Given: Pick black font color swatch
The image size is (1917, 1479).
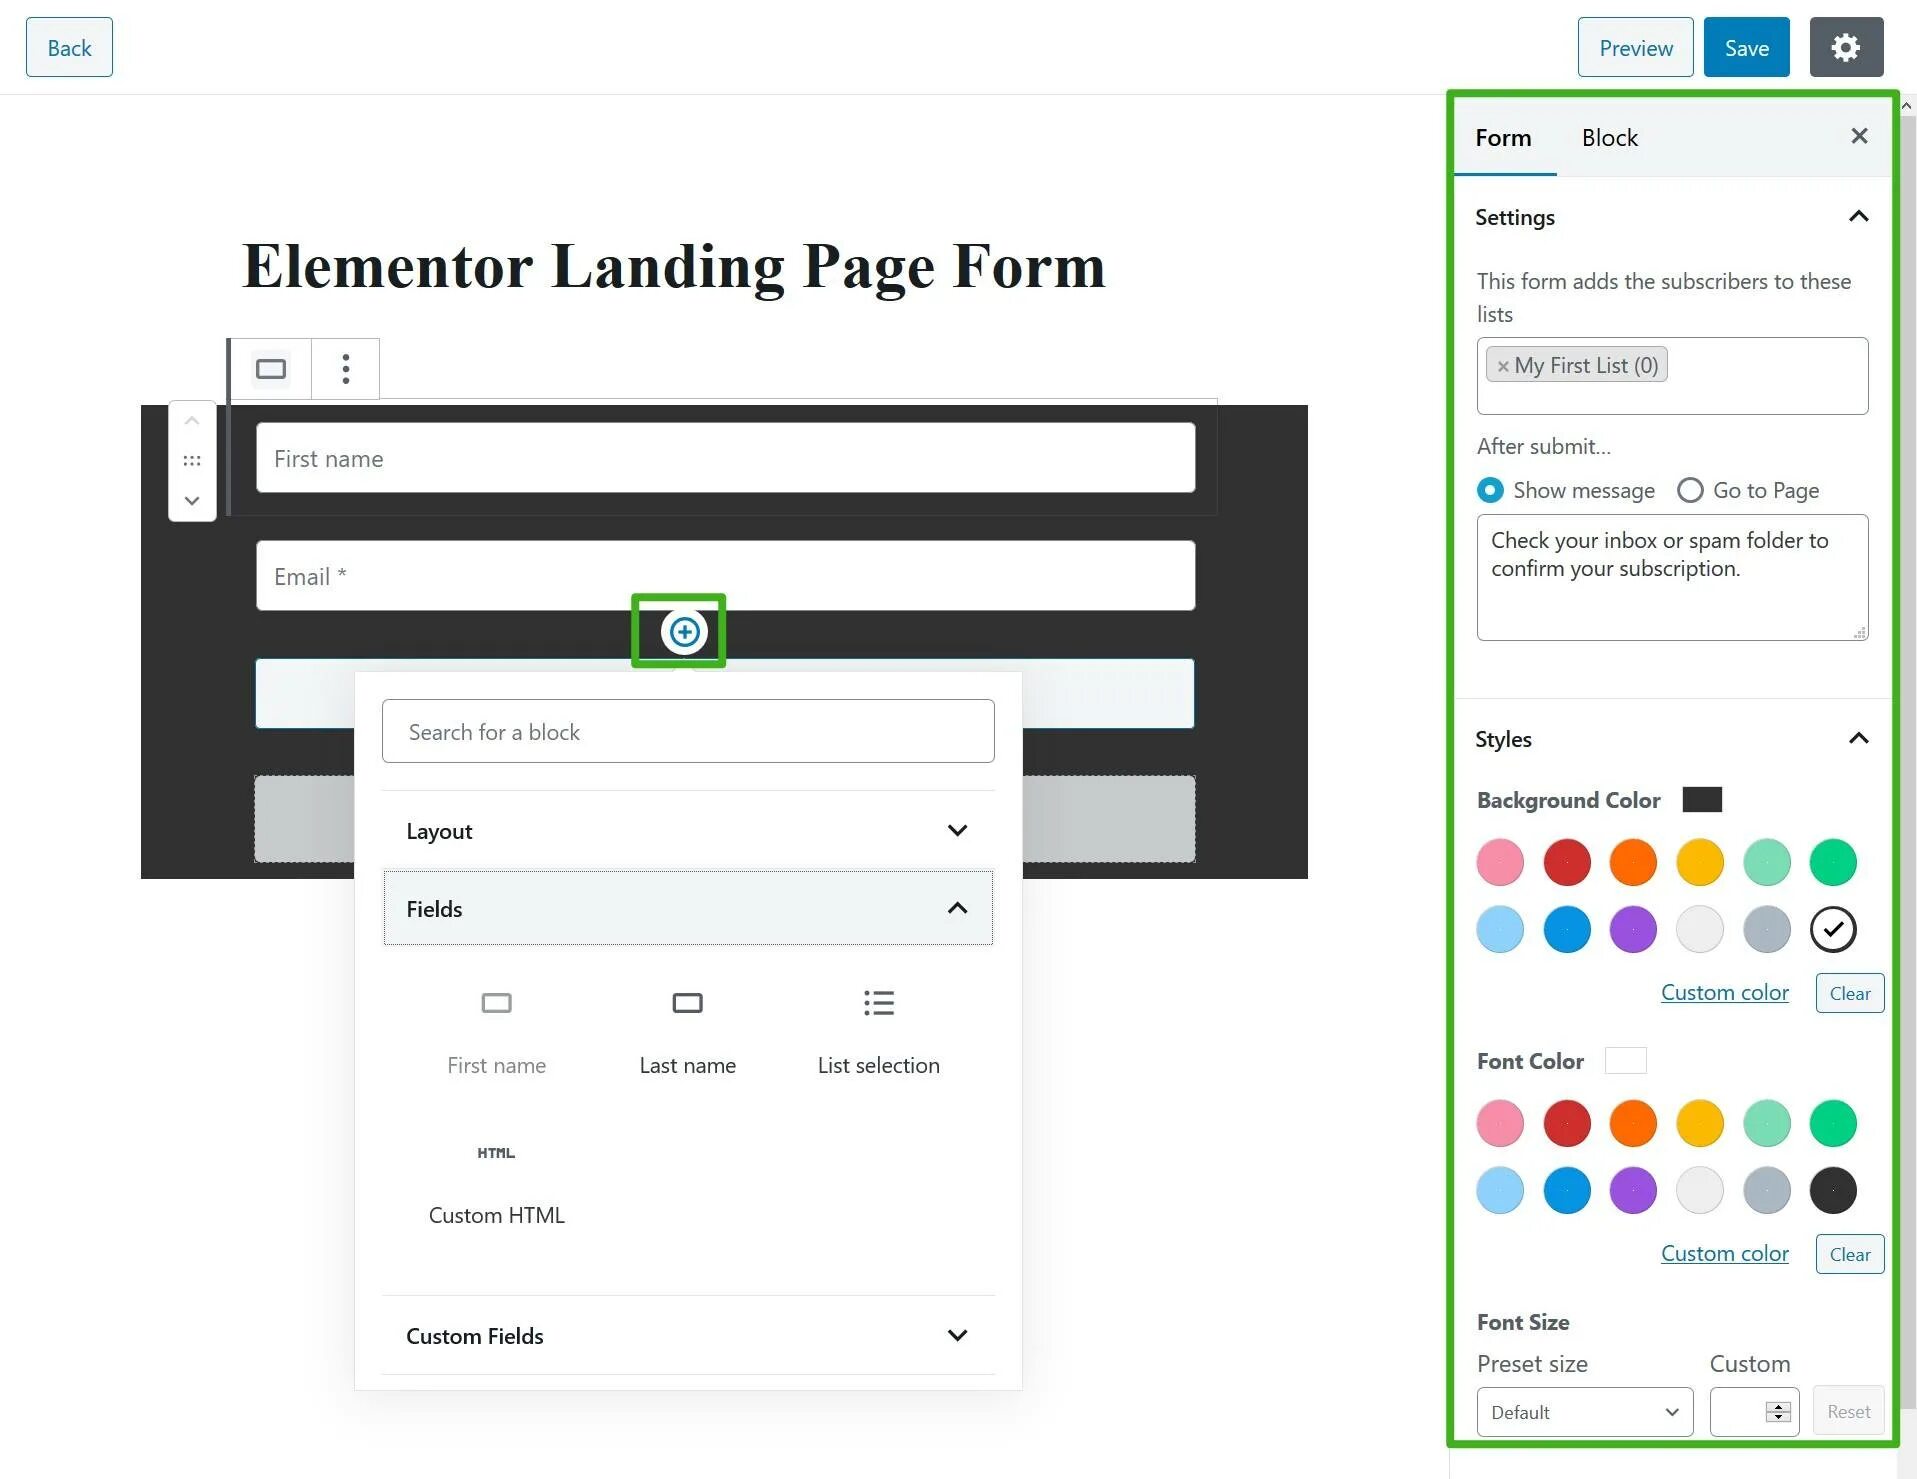Looking at the screenshot, I should pyautogui.click(x=1833, y=1190).
